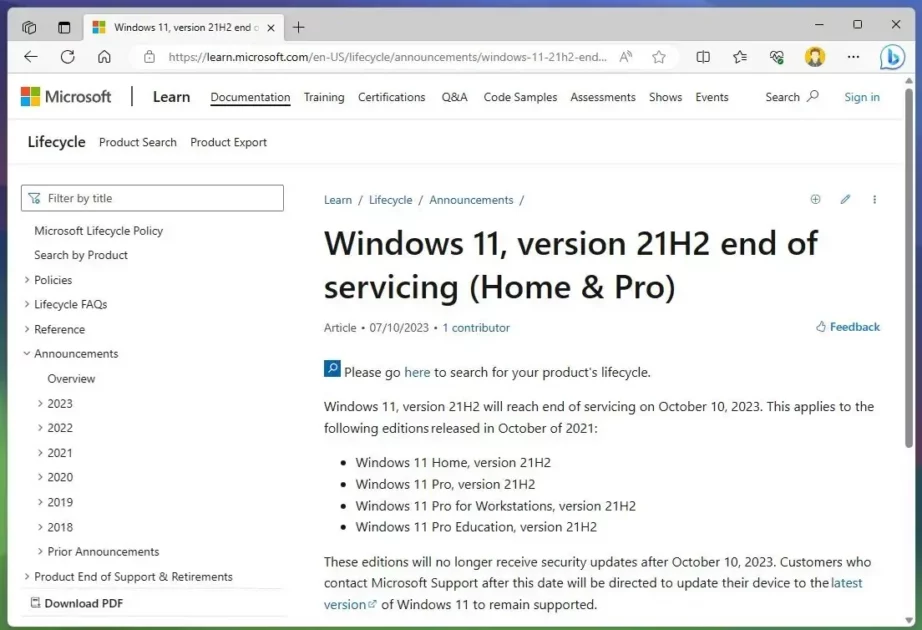Click the blue search lifecycle icon
Viewport: 922px width, 630px height.
(x=332, y=369)
